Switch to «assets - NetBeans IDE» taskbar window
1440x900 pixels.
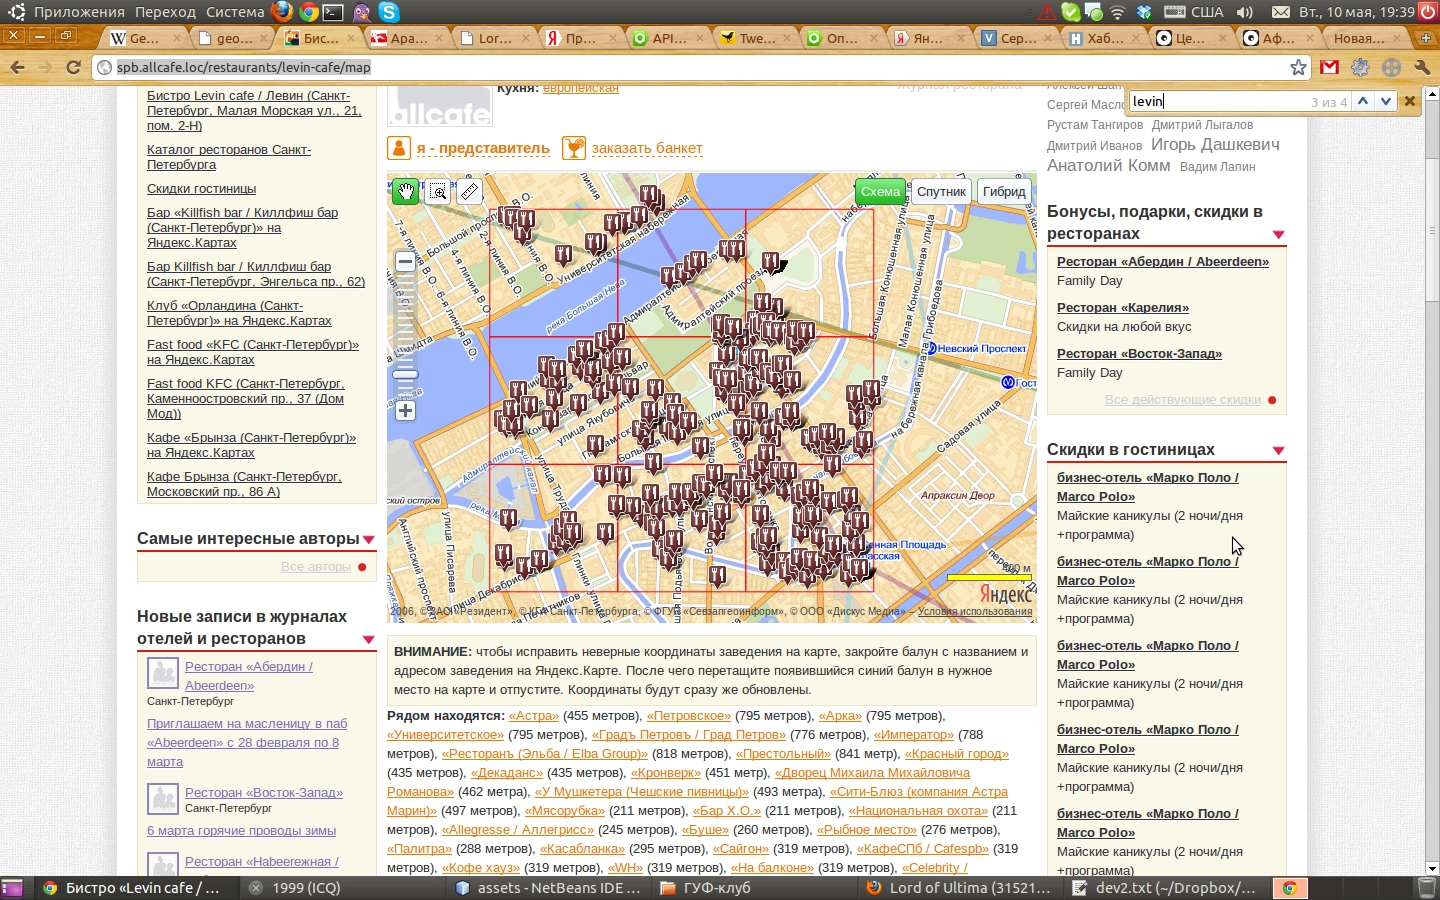pyautogui.click(x=547, y=887)
